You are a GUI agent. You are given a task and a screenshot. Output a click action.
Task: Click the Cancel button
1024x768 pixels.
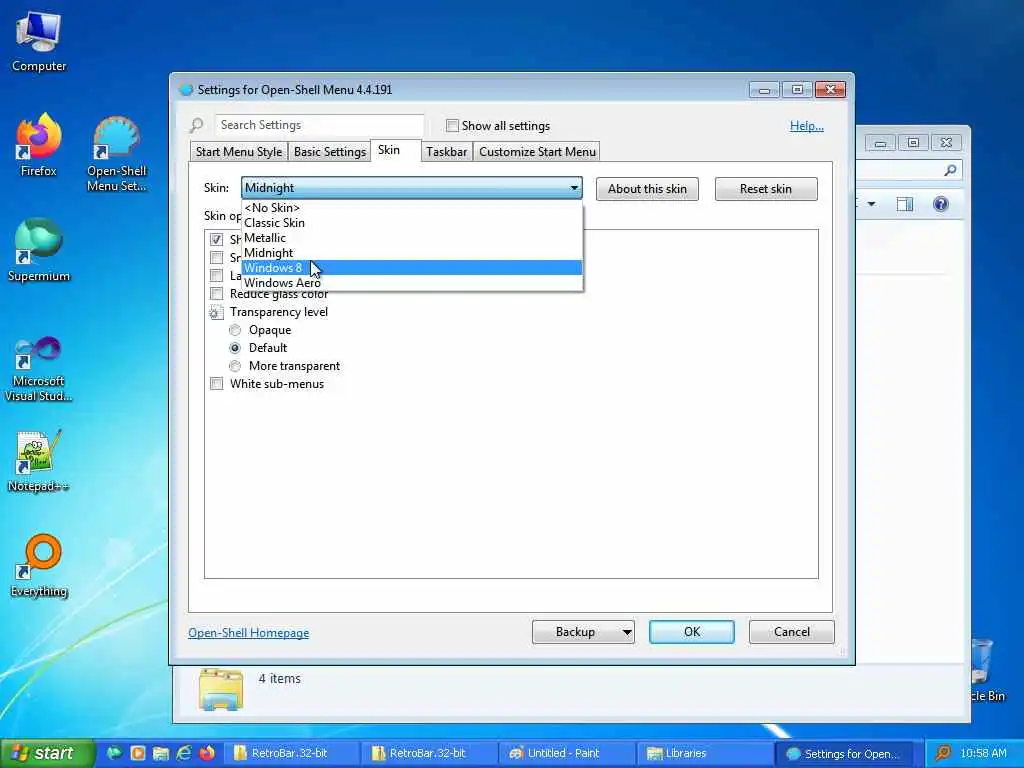[x=792, y=632]
